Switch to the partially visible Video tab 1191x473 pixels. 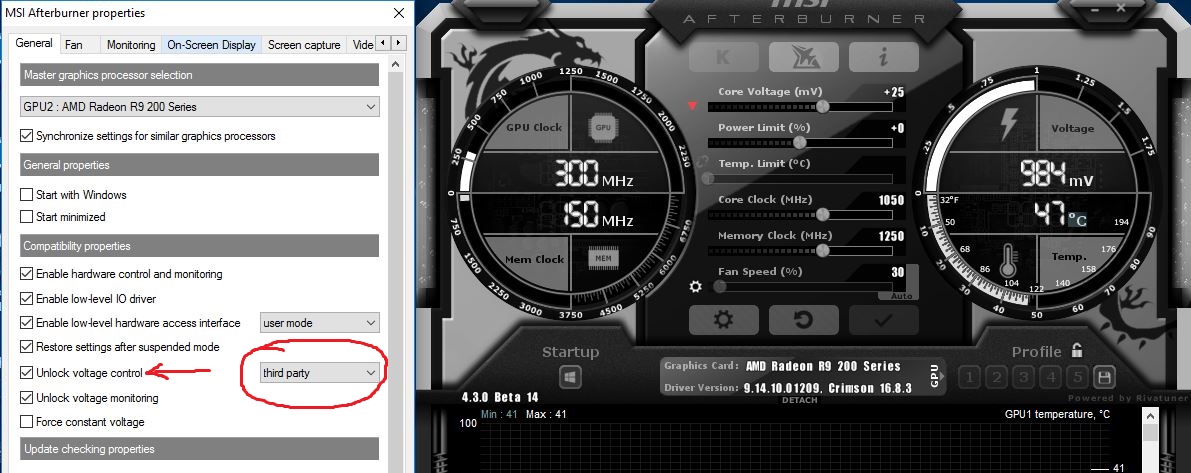[x=362, y=45]
